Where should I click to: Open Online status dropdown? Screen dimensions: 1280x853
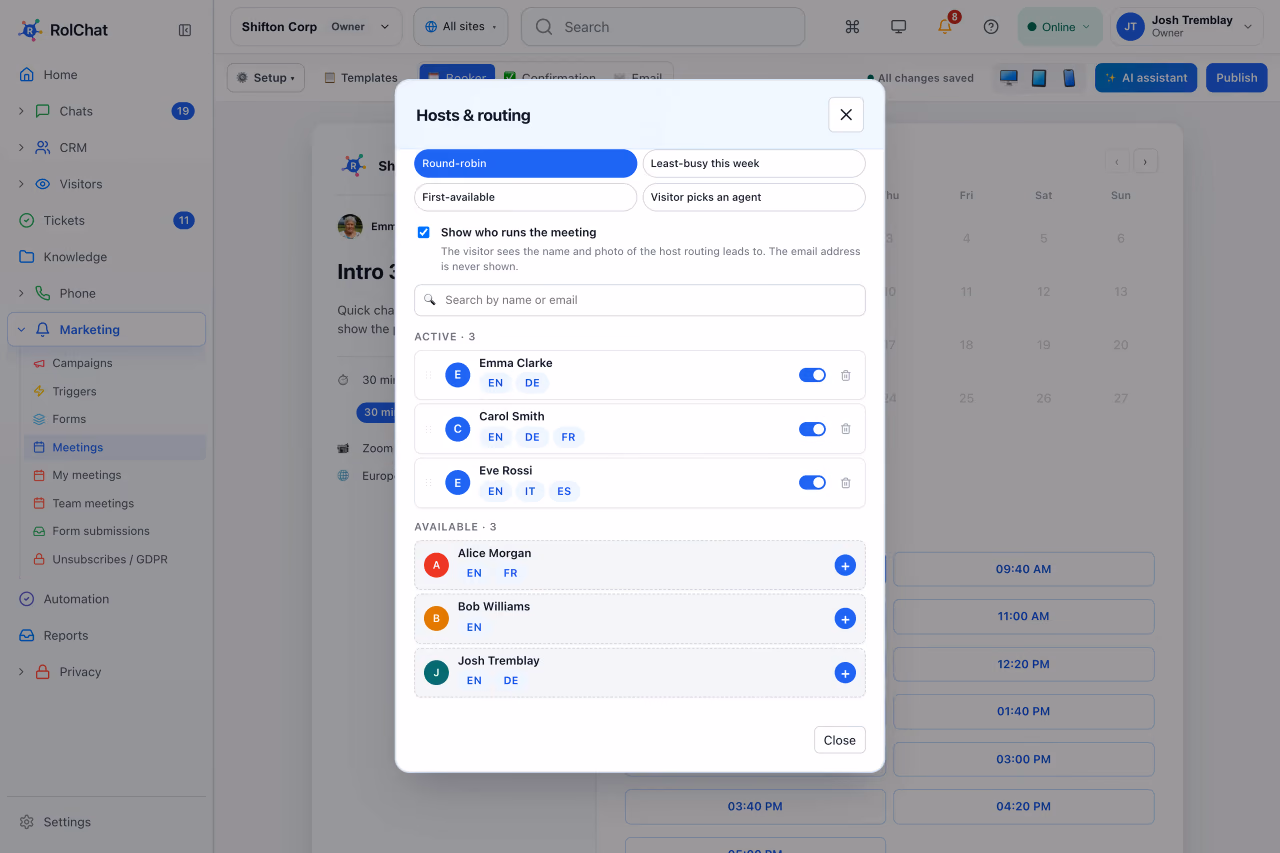(x=1059, y=27)
